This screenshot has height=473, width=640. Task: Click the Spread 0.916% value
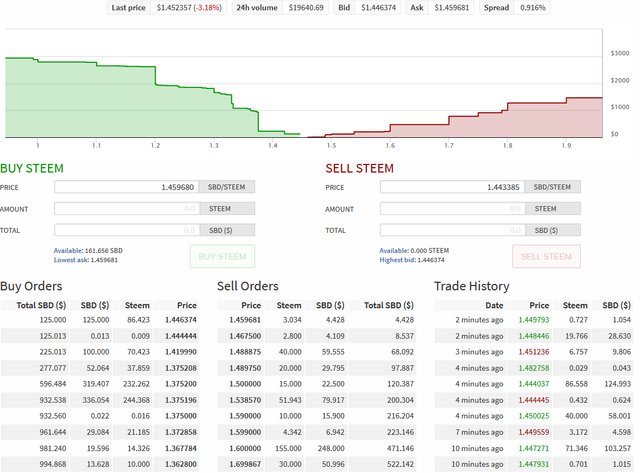532,7
